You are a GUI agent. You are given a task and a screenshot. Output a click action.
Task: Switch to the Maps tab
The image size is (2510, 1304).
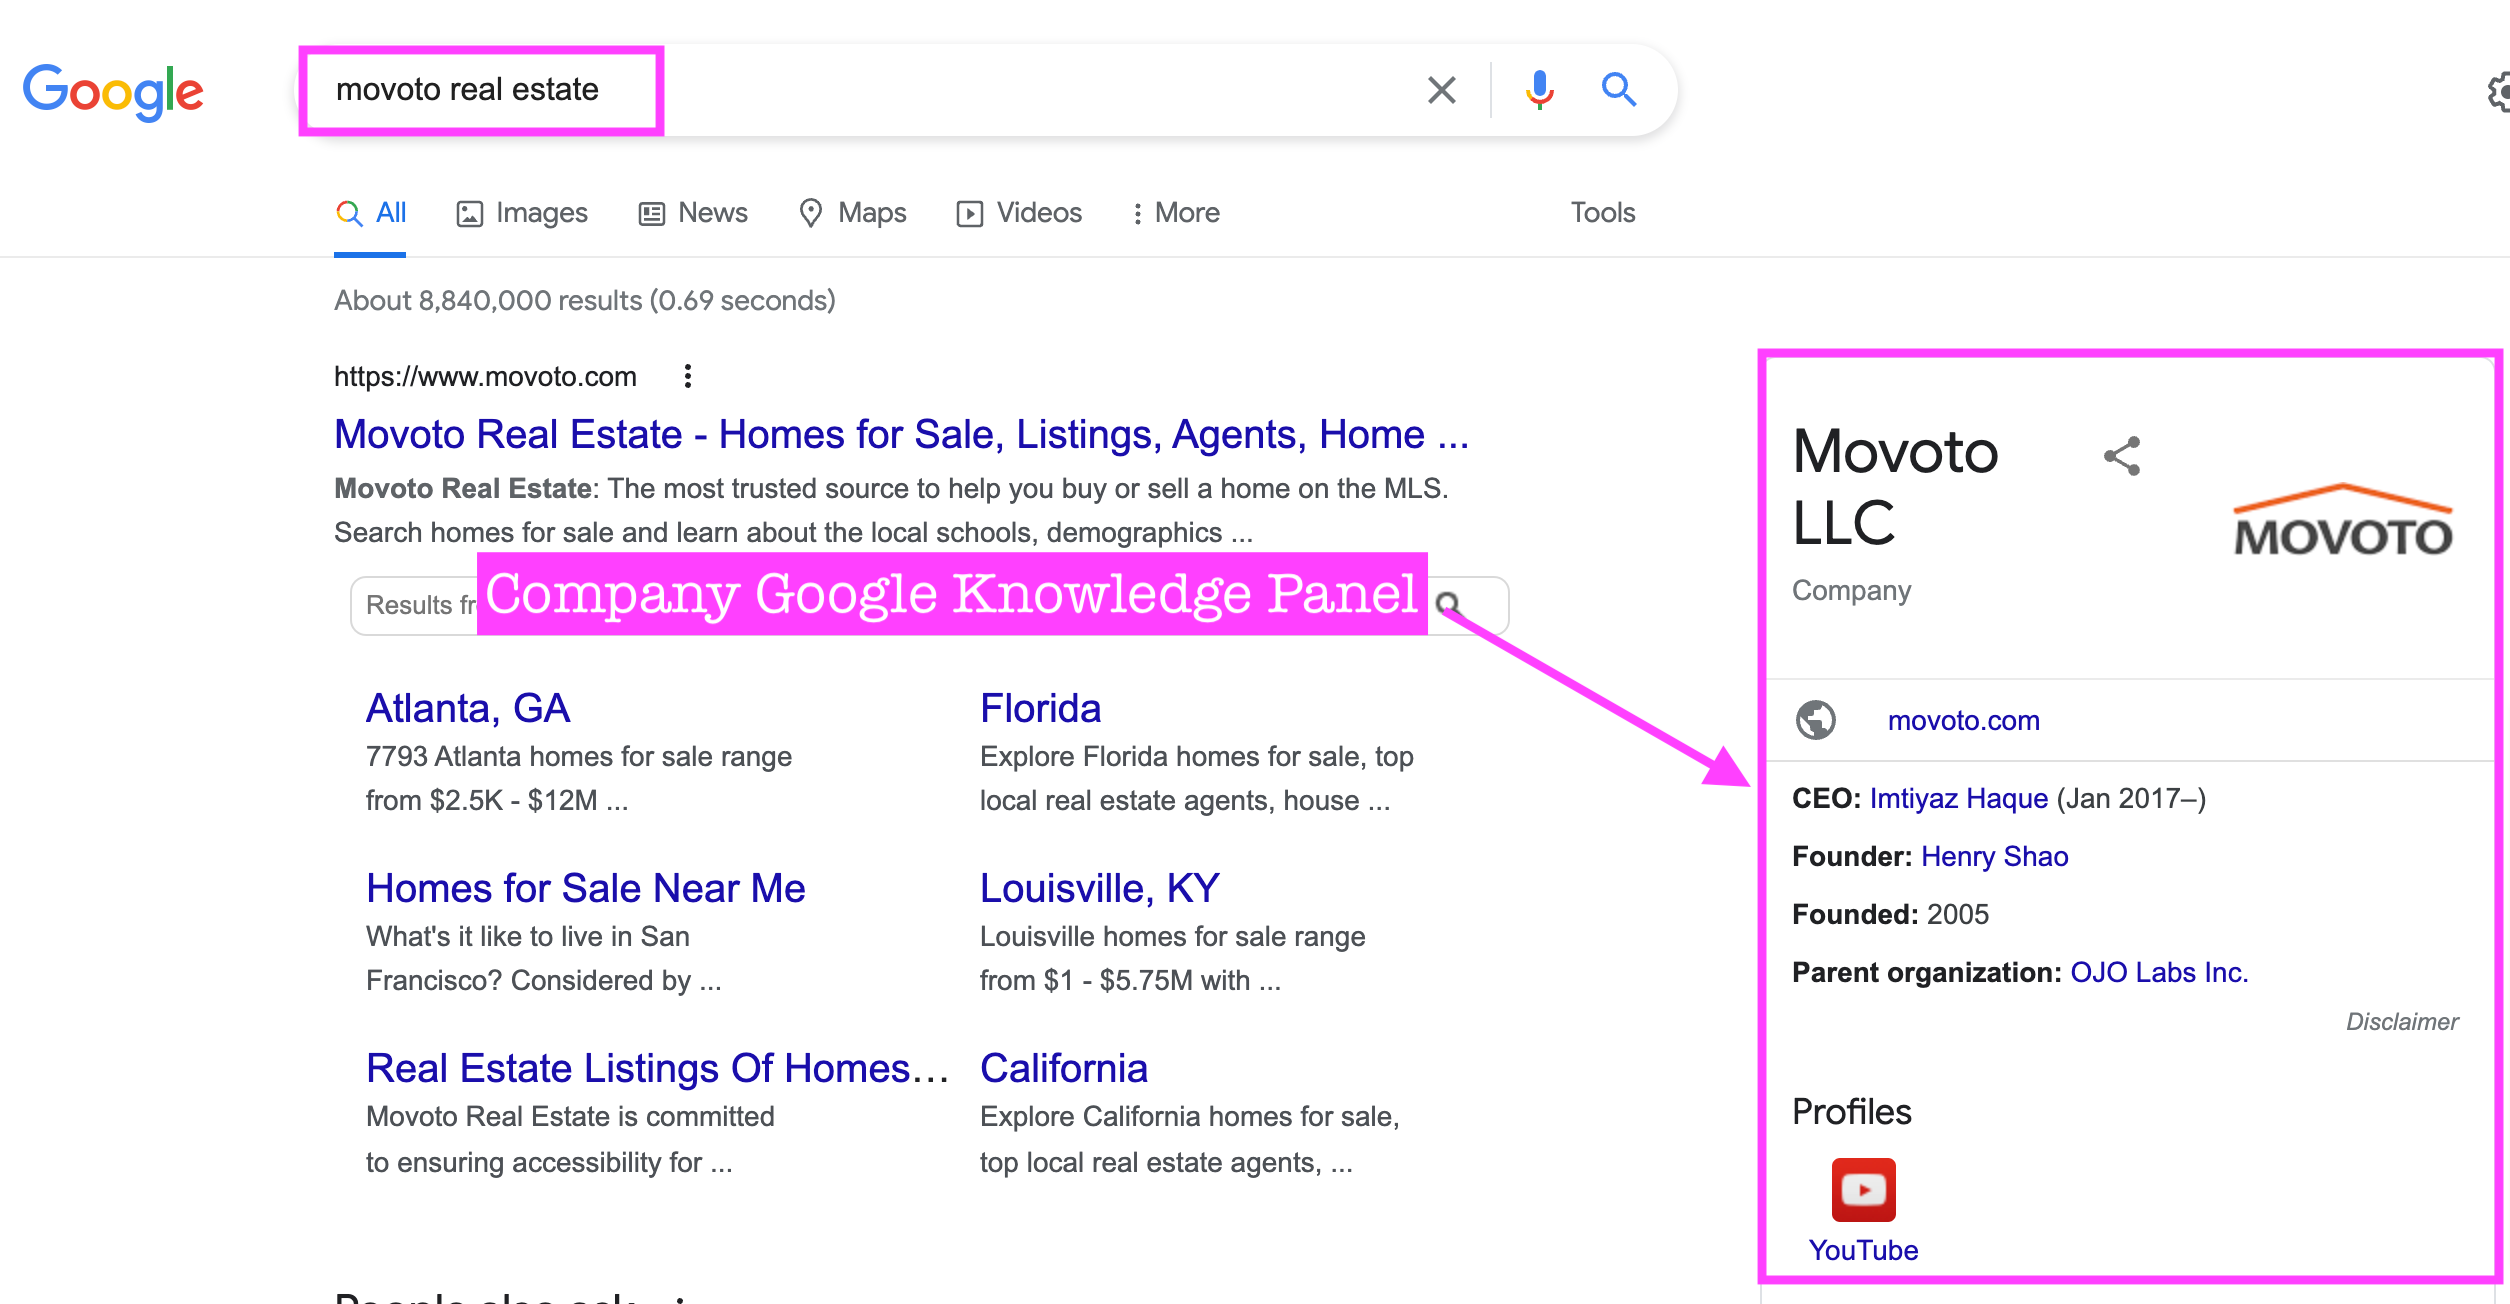[852, 213]
